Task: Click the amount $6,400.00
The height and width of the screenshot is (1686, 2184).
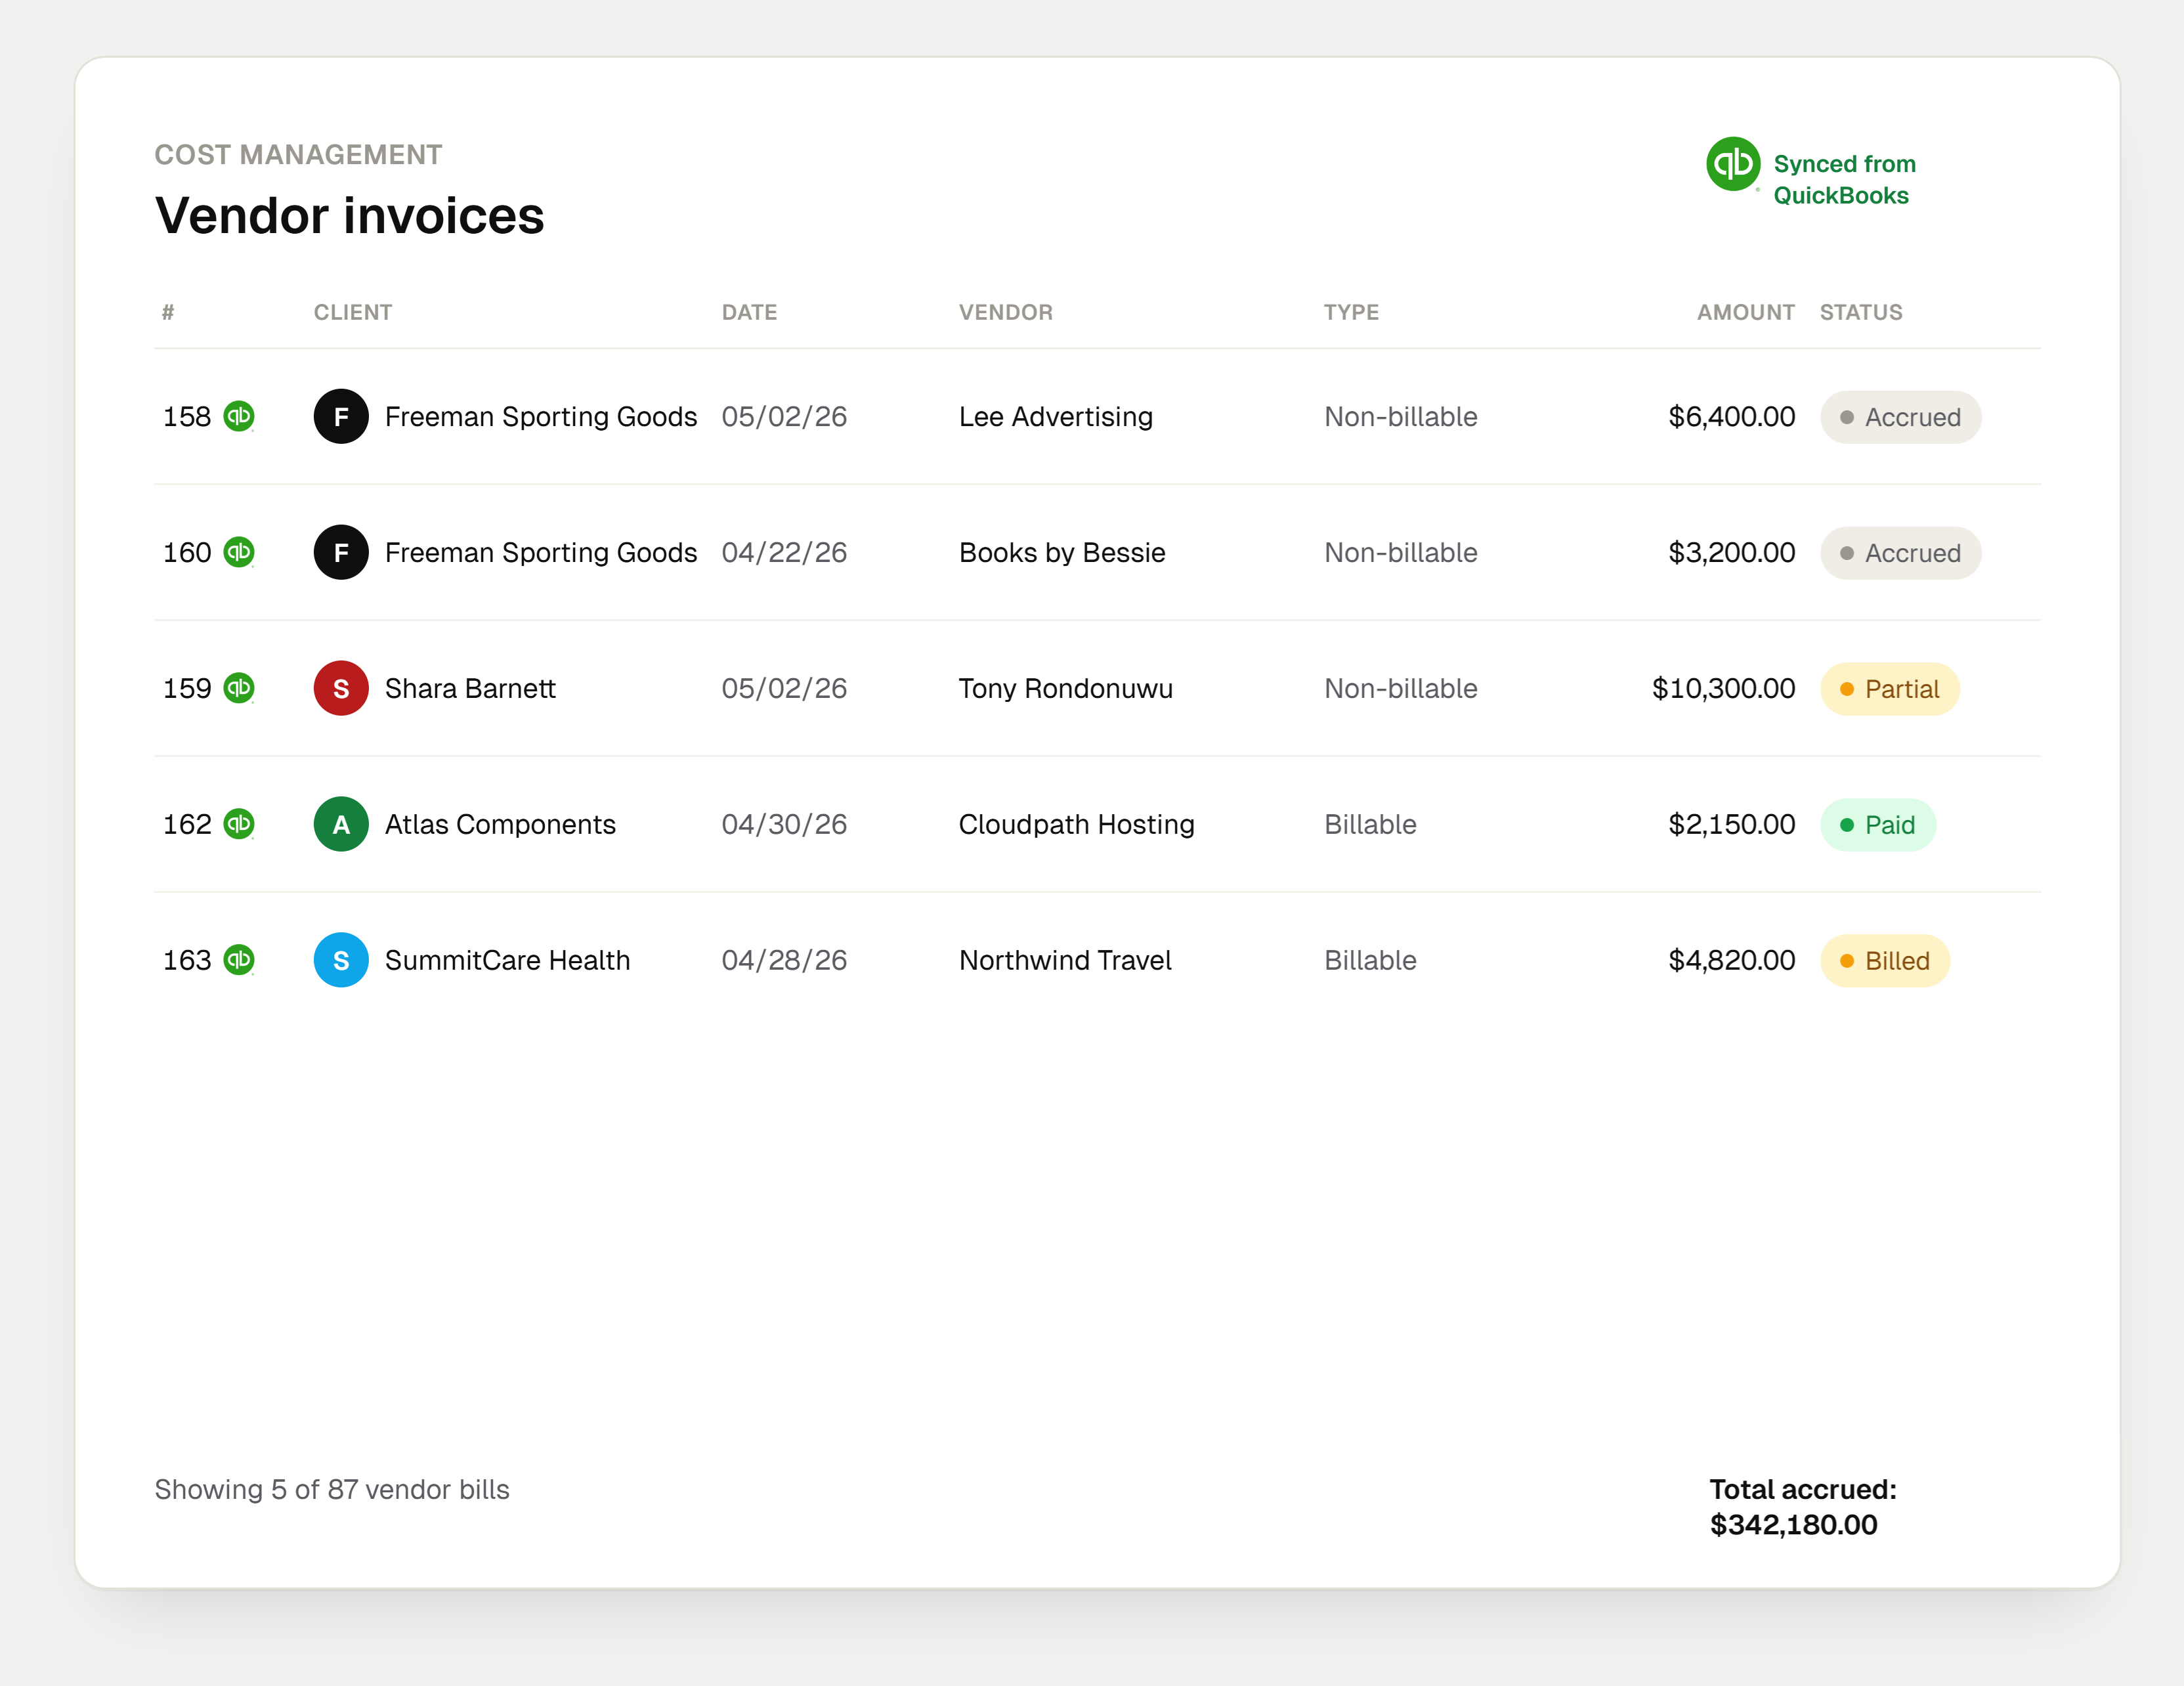Action: click(x=1732, y=416)
